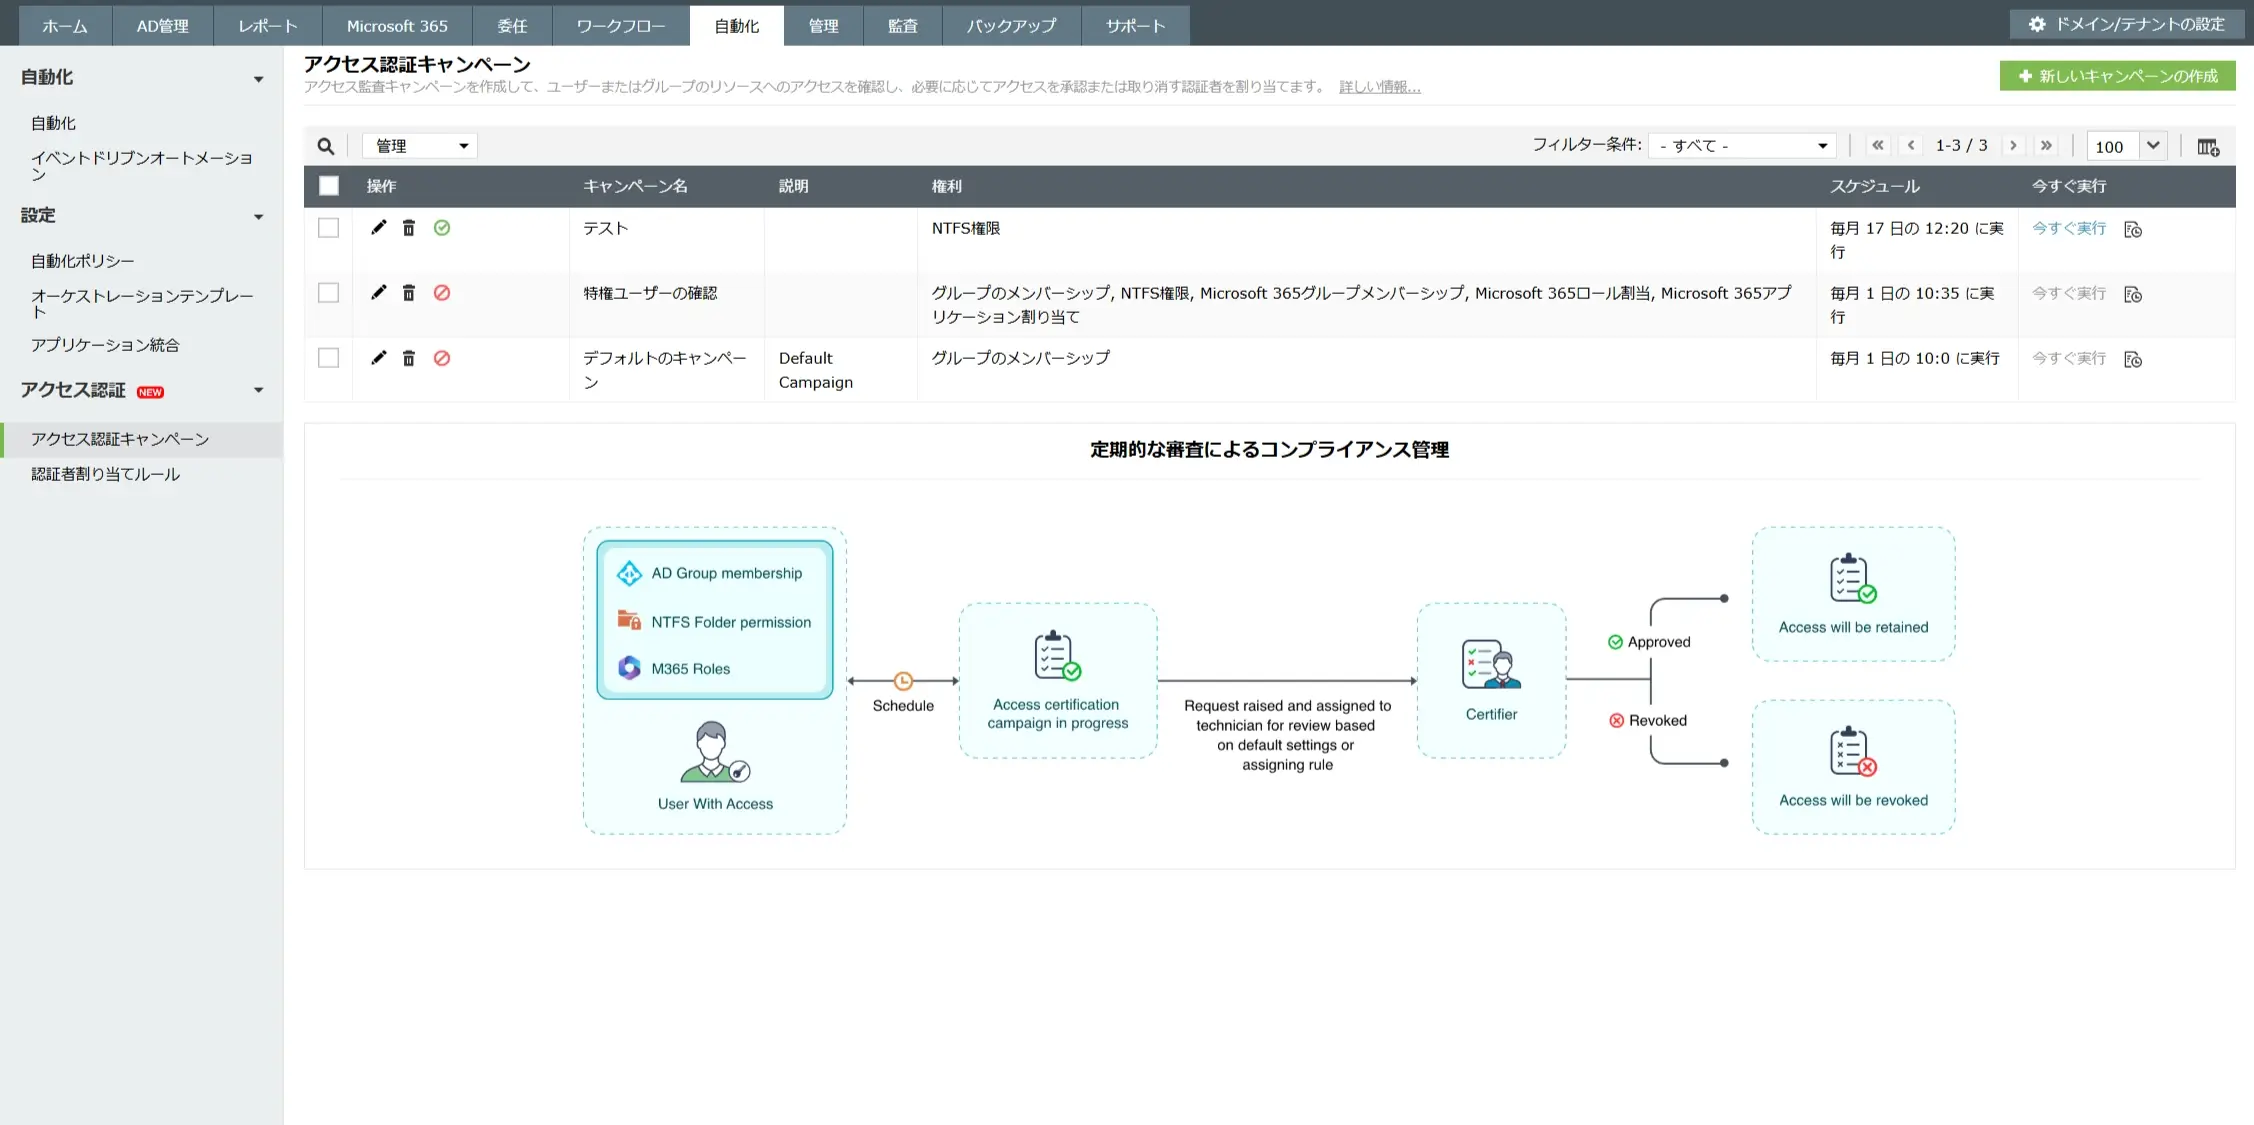Switch to the ホーム tab
This screenshot has width=2254, height=1125.
[65, 26]
